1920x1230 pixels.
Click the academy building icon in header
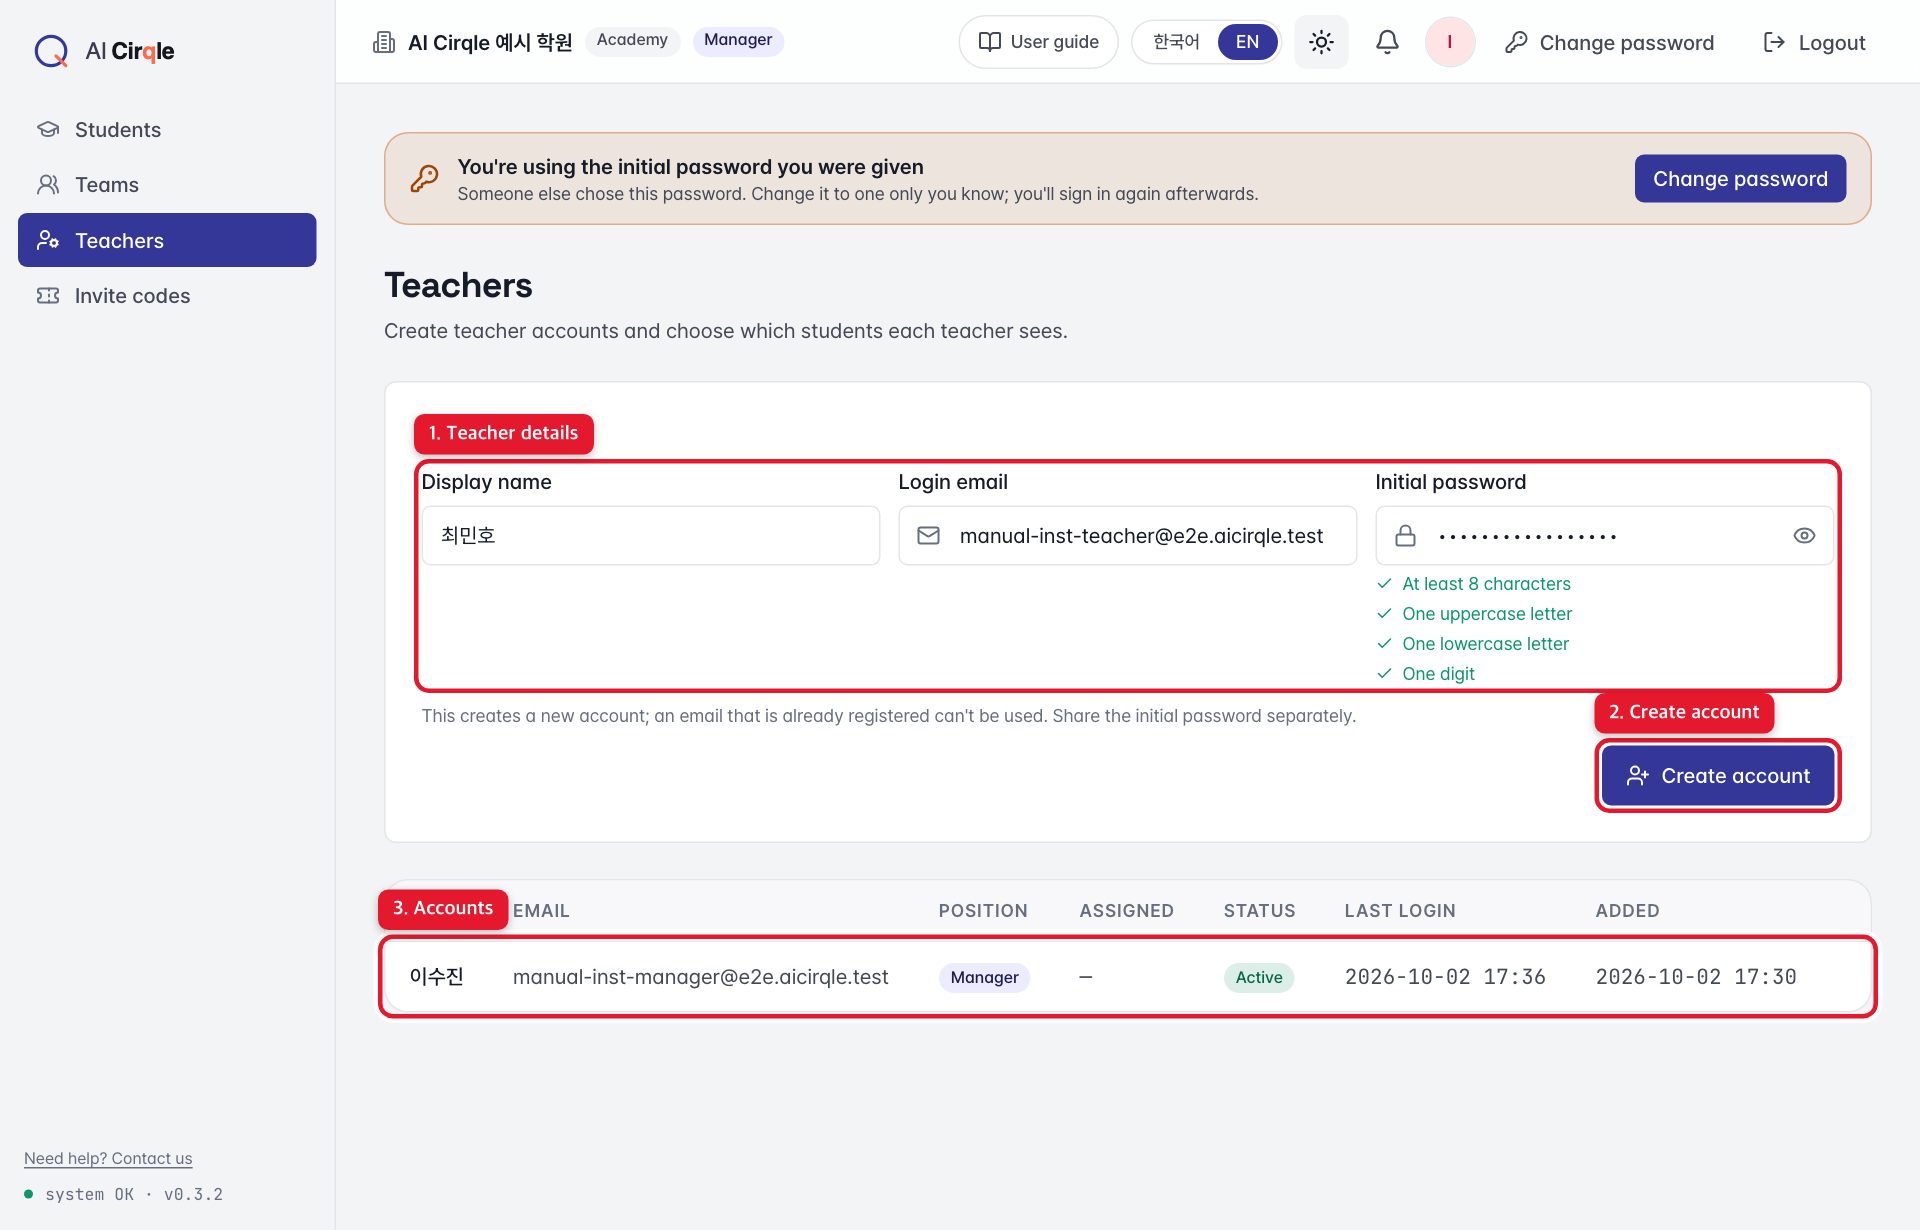pyautogui.click(x=384, y=42)
